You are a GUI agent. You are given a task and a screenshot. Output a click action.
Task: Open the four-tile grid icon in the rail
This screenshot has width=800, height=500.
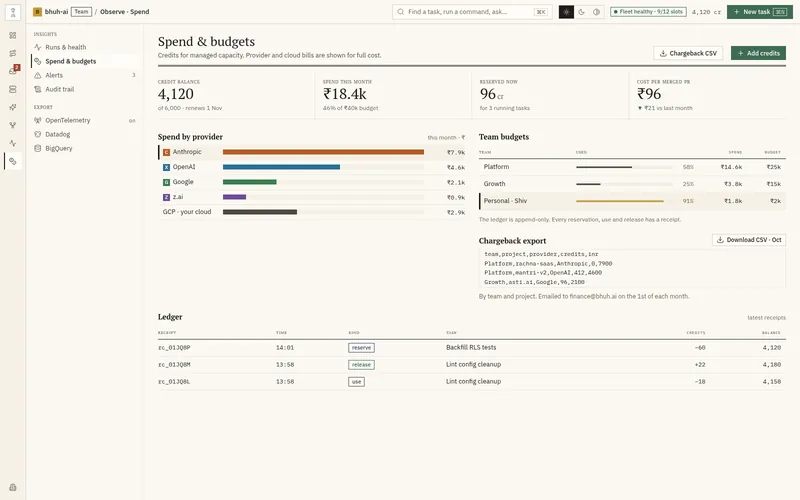coord(13,35)
